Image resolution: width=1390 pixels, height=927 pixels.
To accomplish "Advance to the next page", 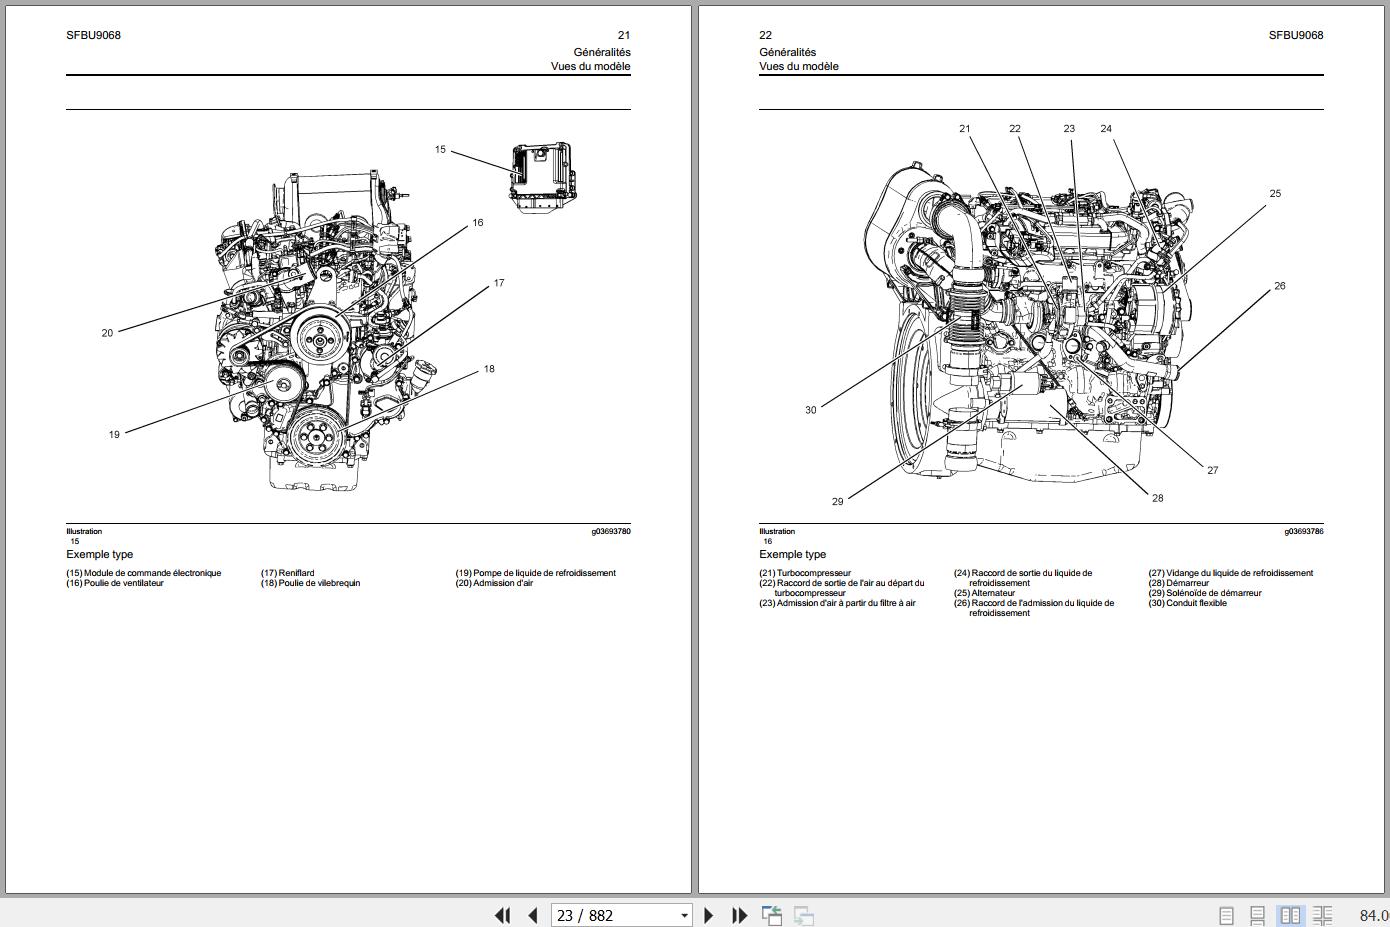I will coord(709,915).
